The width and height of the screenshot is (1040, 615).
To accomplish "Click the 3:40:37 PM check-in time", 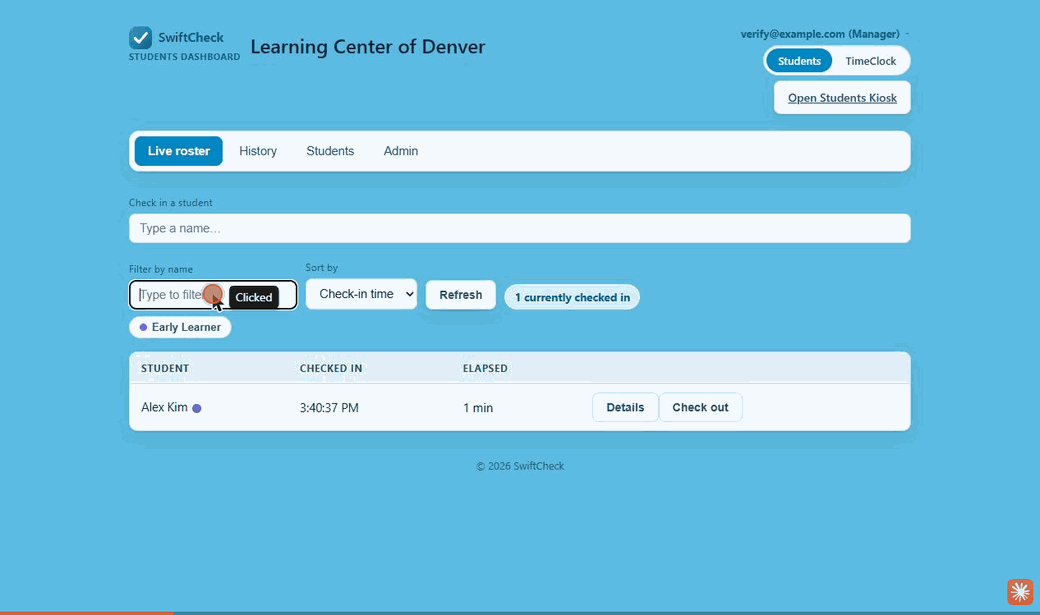I will click(329, 408).
